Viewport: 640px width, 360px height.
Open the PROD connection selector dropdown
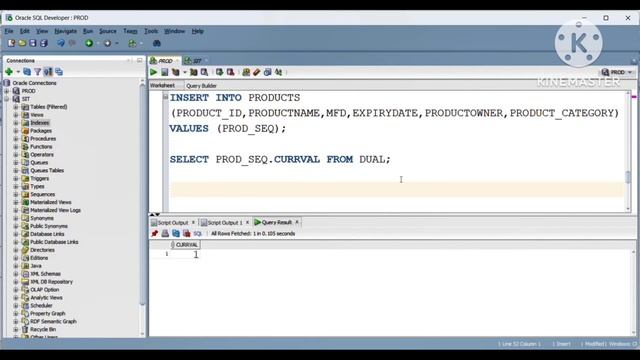point(630,72)
